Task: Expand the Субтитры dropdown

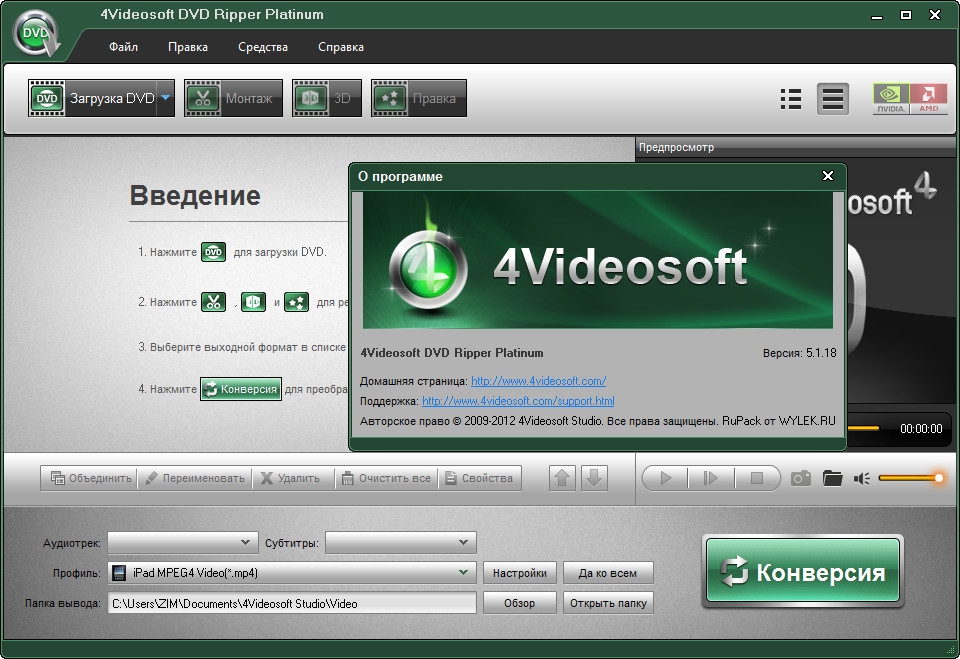Action: tap(400, 543)
